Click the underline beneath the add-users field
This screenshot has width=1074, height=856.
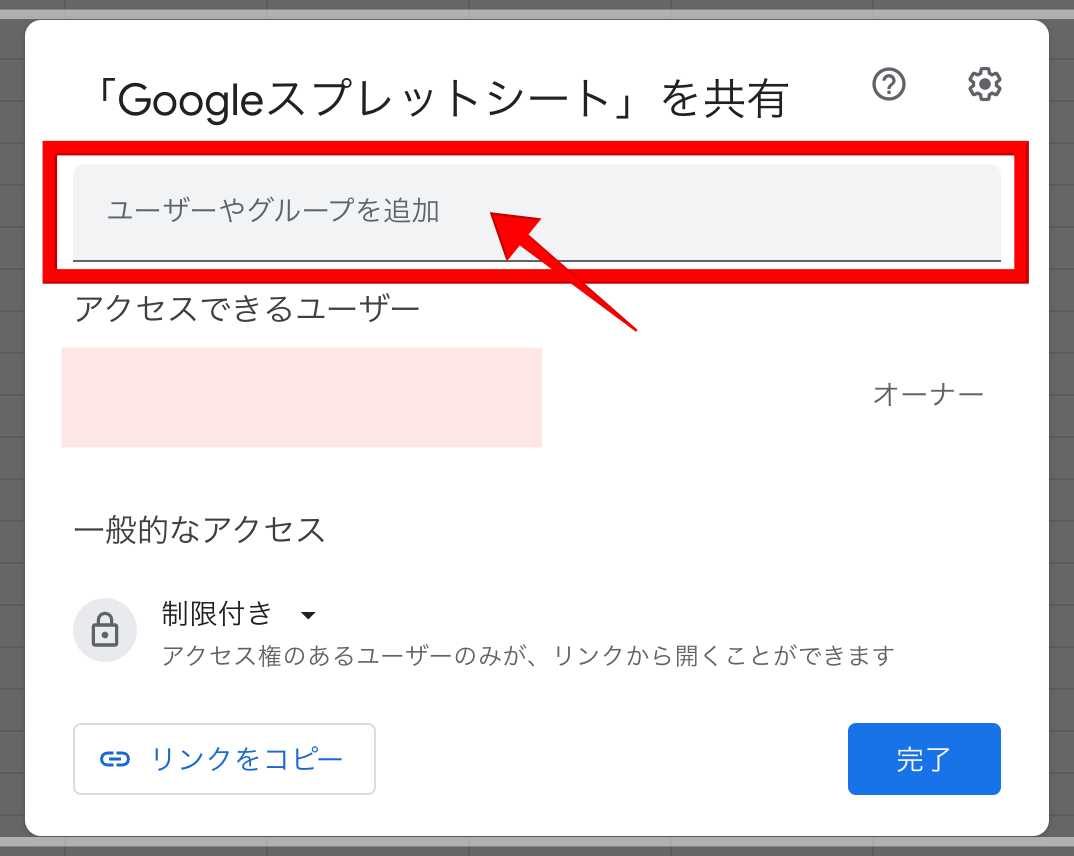point(537,261)
